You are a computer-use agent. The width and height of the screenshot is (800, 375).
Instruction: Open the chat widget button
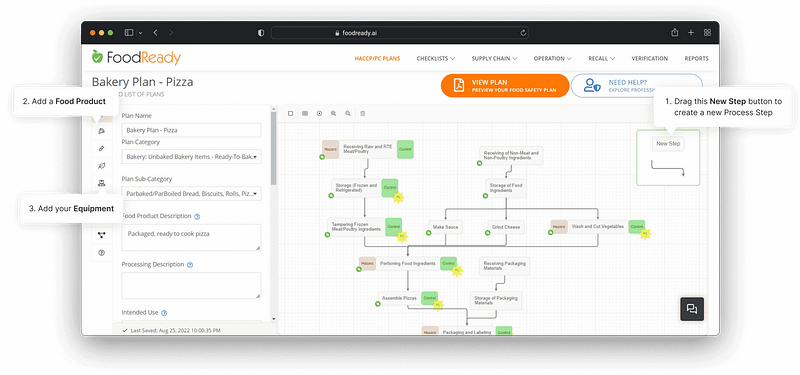(692, 309)
